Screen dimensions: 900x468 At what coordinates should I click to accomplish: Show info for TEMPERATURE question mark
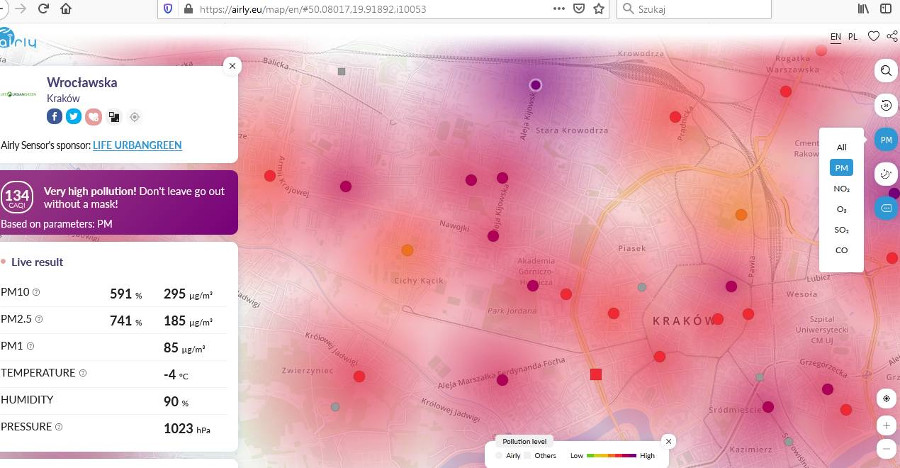pyautogui.click(x=83, y=373)
